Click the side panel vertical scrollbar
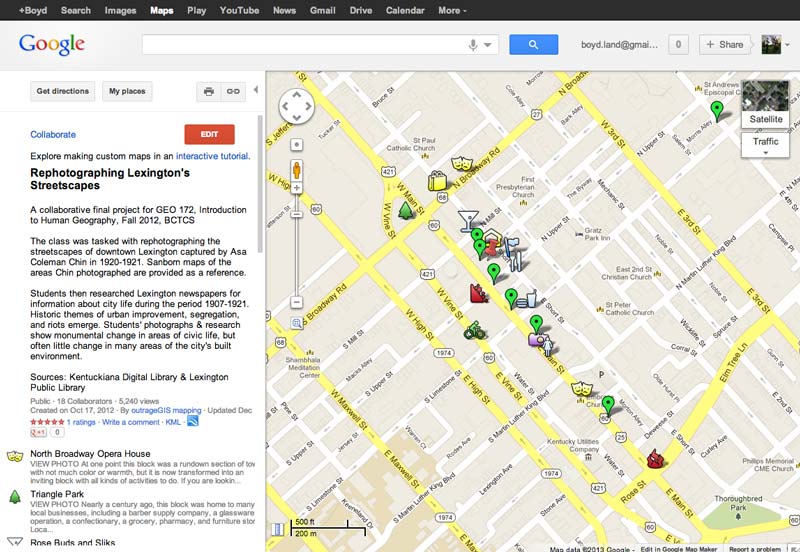The width and height of the screenshot is (800, 552). coord(260,184)
